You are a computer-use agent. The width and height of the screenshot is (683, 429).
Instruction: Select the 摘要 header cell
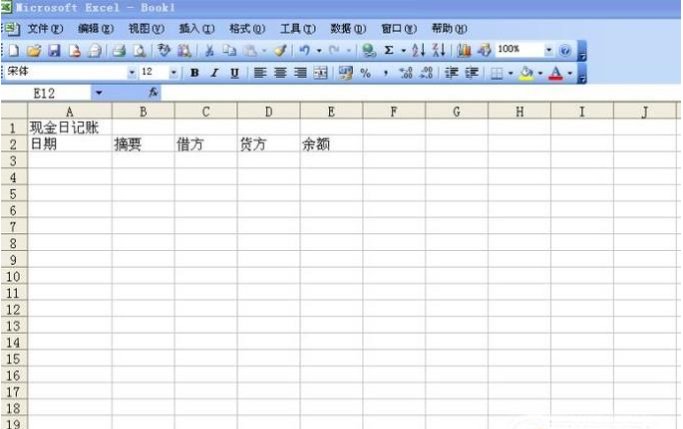tap(143, 144)
